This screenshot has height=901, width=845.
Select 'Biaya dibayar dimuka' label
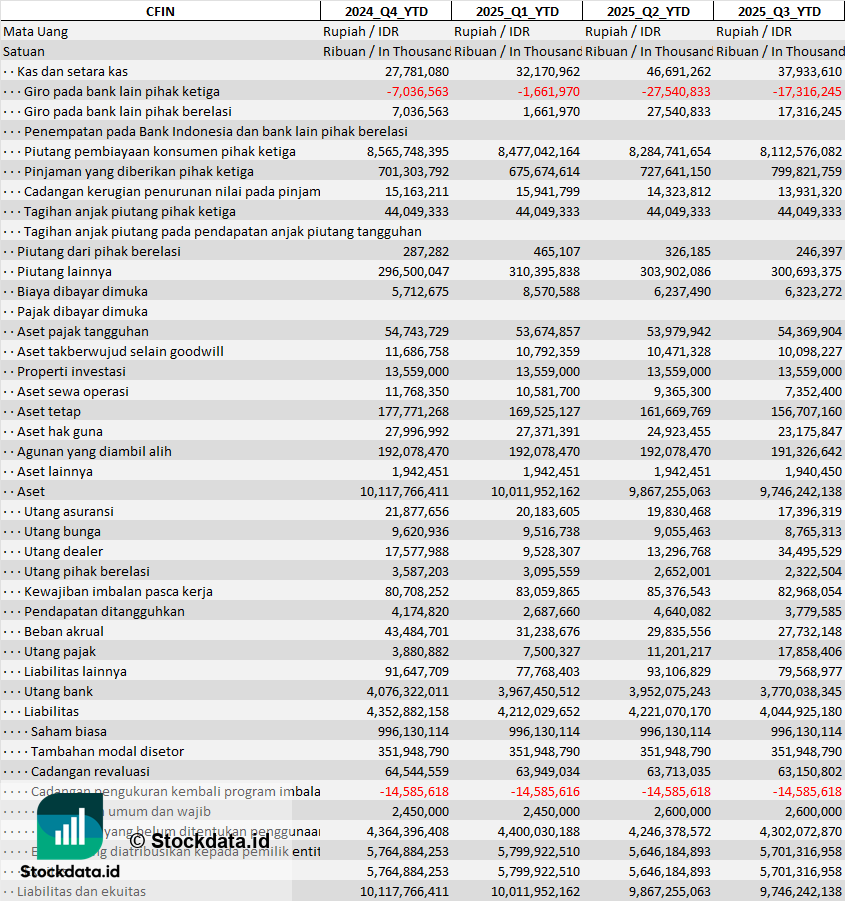(x=82, y=292)
